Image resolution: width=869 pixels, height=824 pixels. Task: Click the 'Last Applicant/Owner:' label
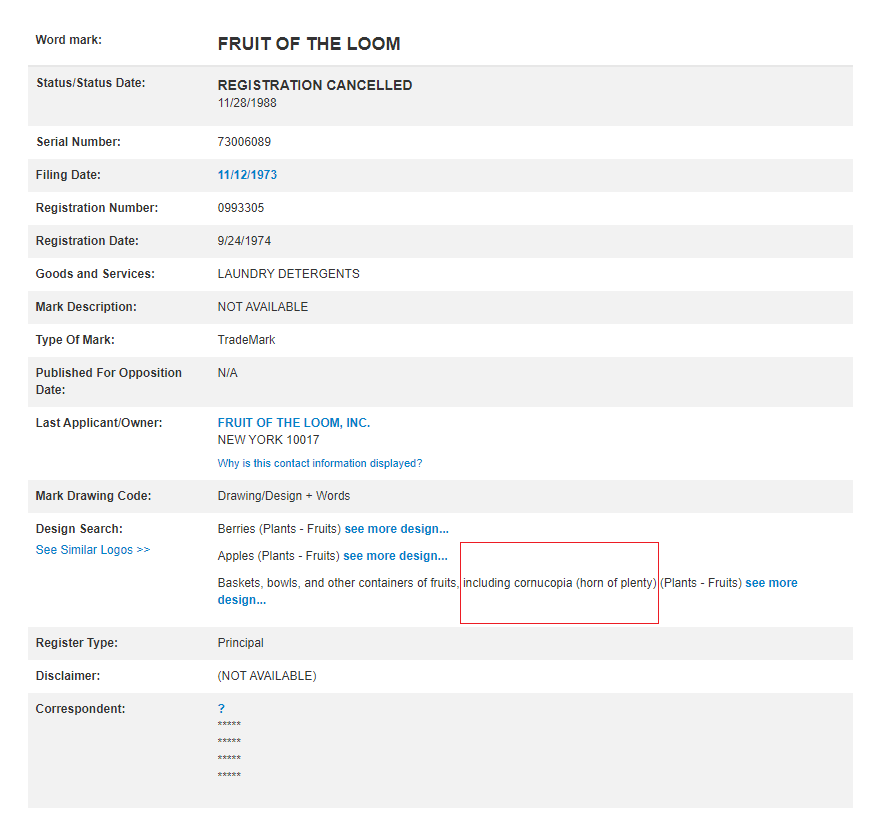click(x=99, y=423)
